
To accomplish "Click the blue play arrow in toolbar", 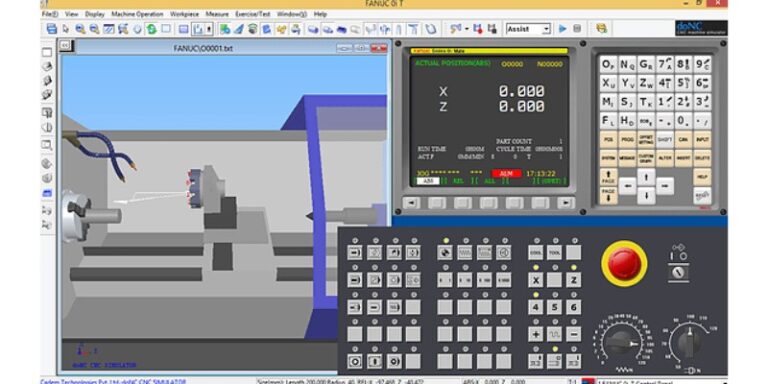I will tap(563, 29).
